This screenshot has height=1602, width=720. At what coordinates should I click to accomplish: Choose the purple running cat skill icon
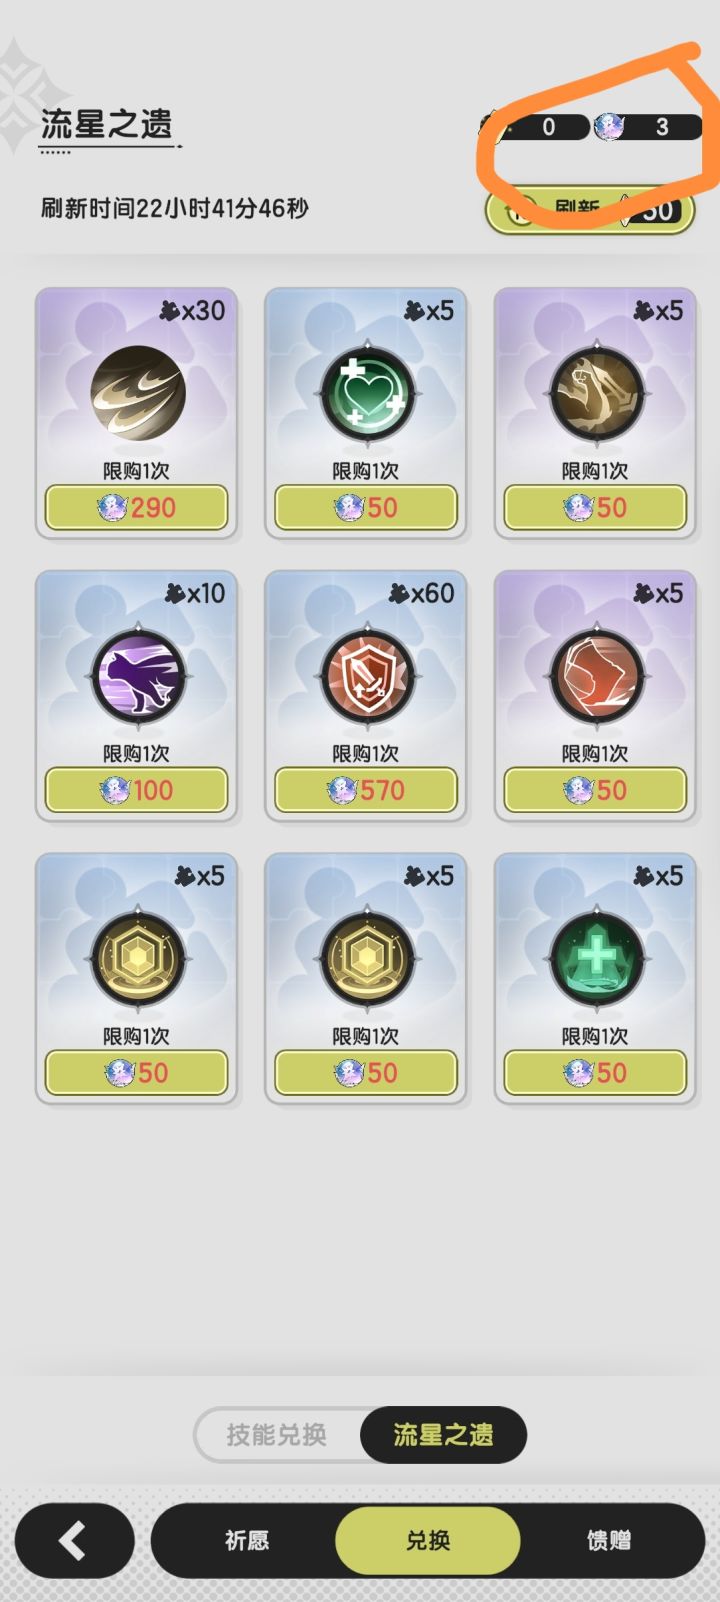137,677
